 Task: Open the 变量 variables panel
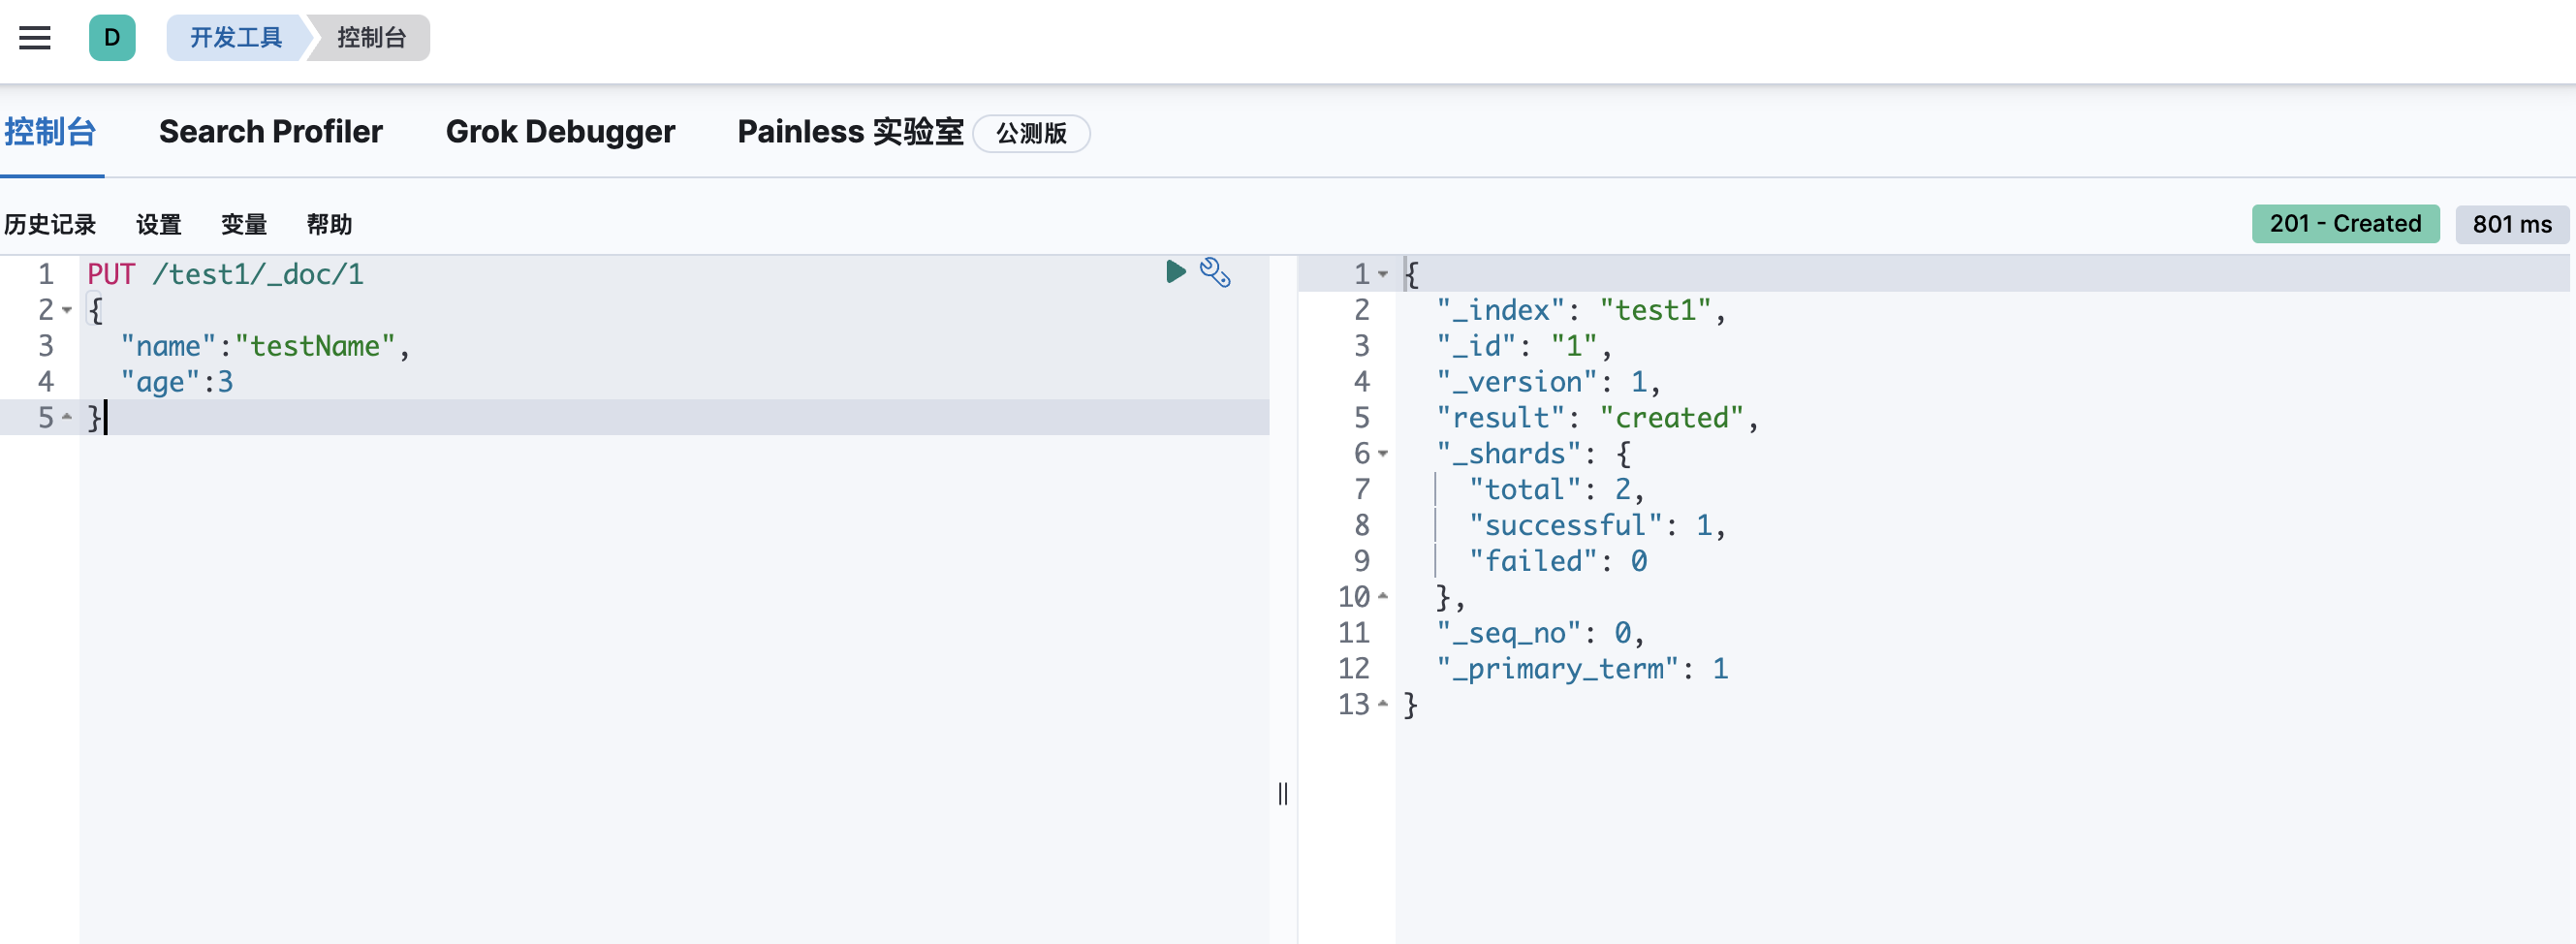pyautogui.click(x=244, y=224)
